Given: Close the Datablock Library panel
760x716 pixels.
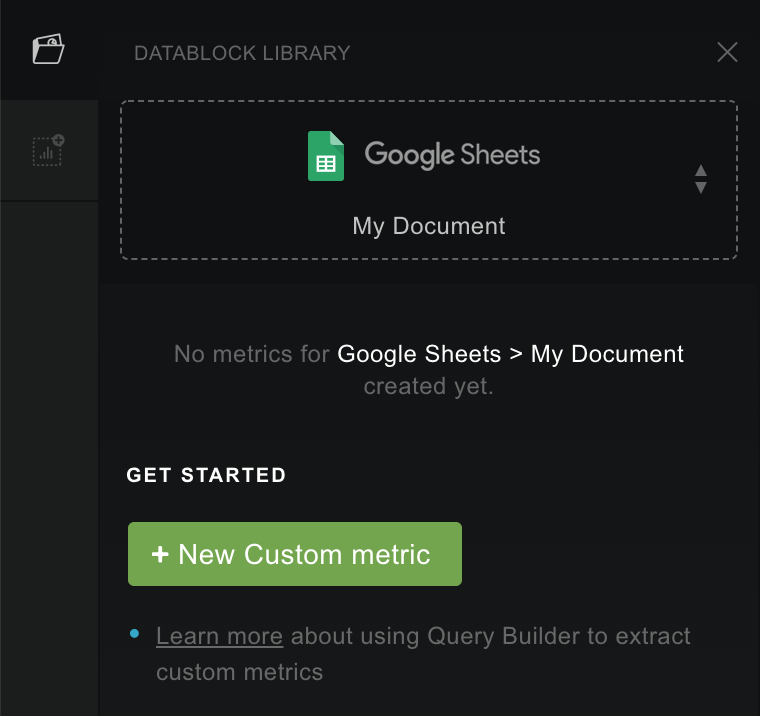Looking at the screenshot, I should click(x=727, y=52).
